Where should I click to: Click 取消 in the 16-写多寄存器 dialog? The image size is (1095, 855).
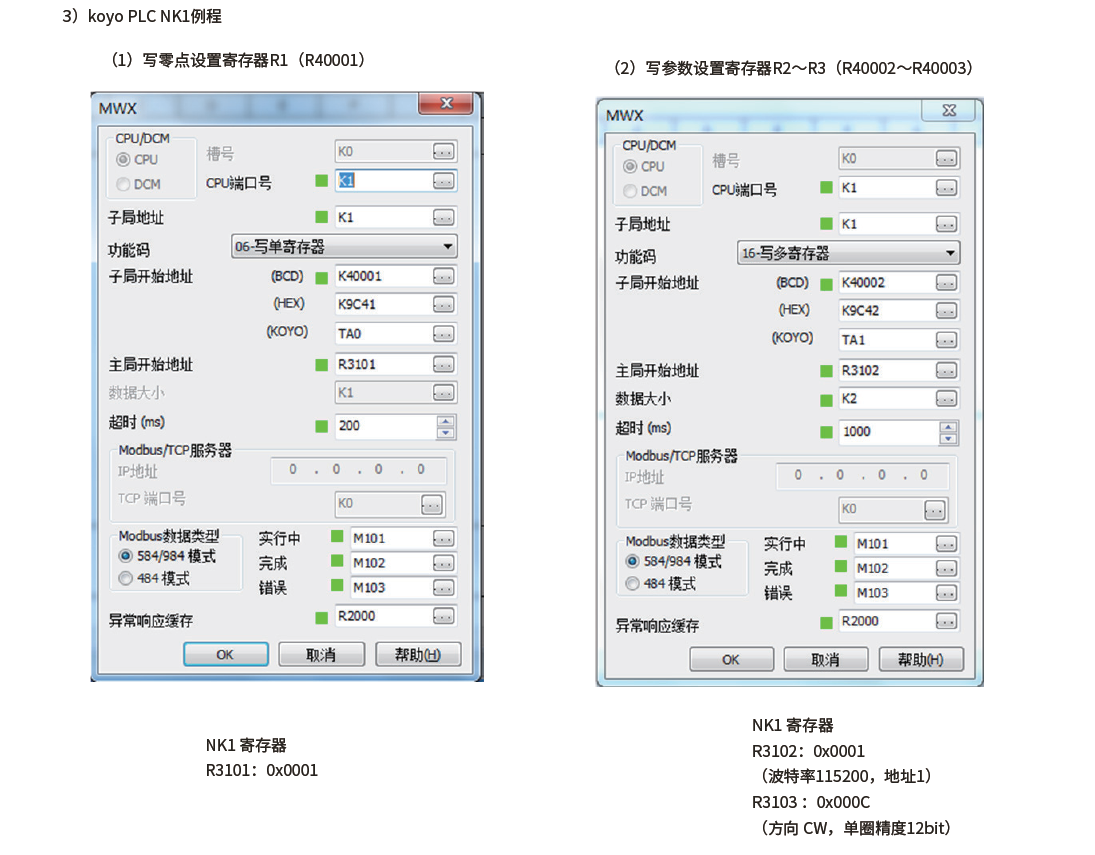[825, 660]
